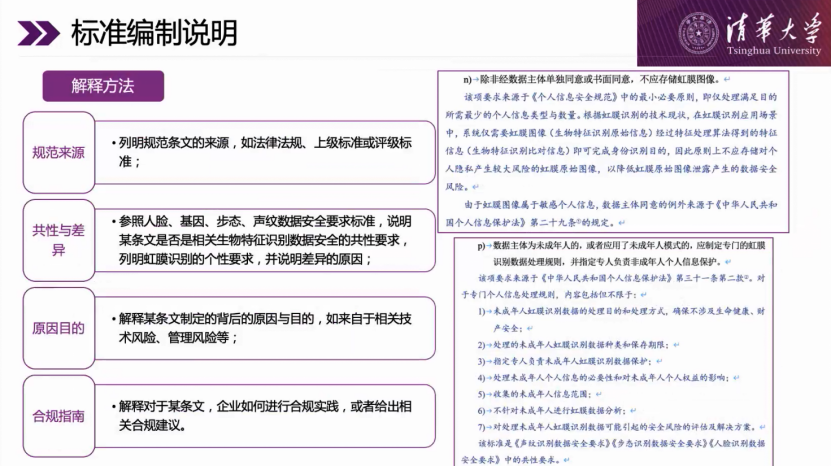Click the double-chevron icon beside the title
This screenshot has height=466, width=831.
[x=38, y=33]
